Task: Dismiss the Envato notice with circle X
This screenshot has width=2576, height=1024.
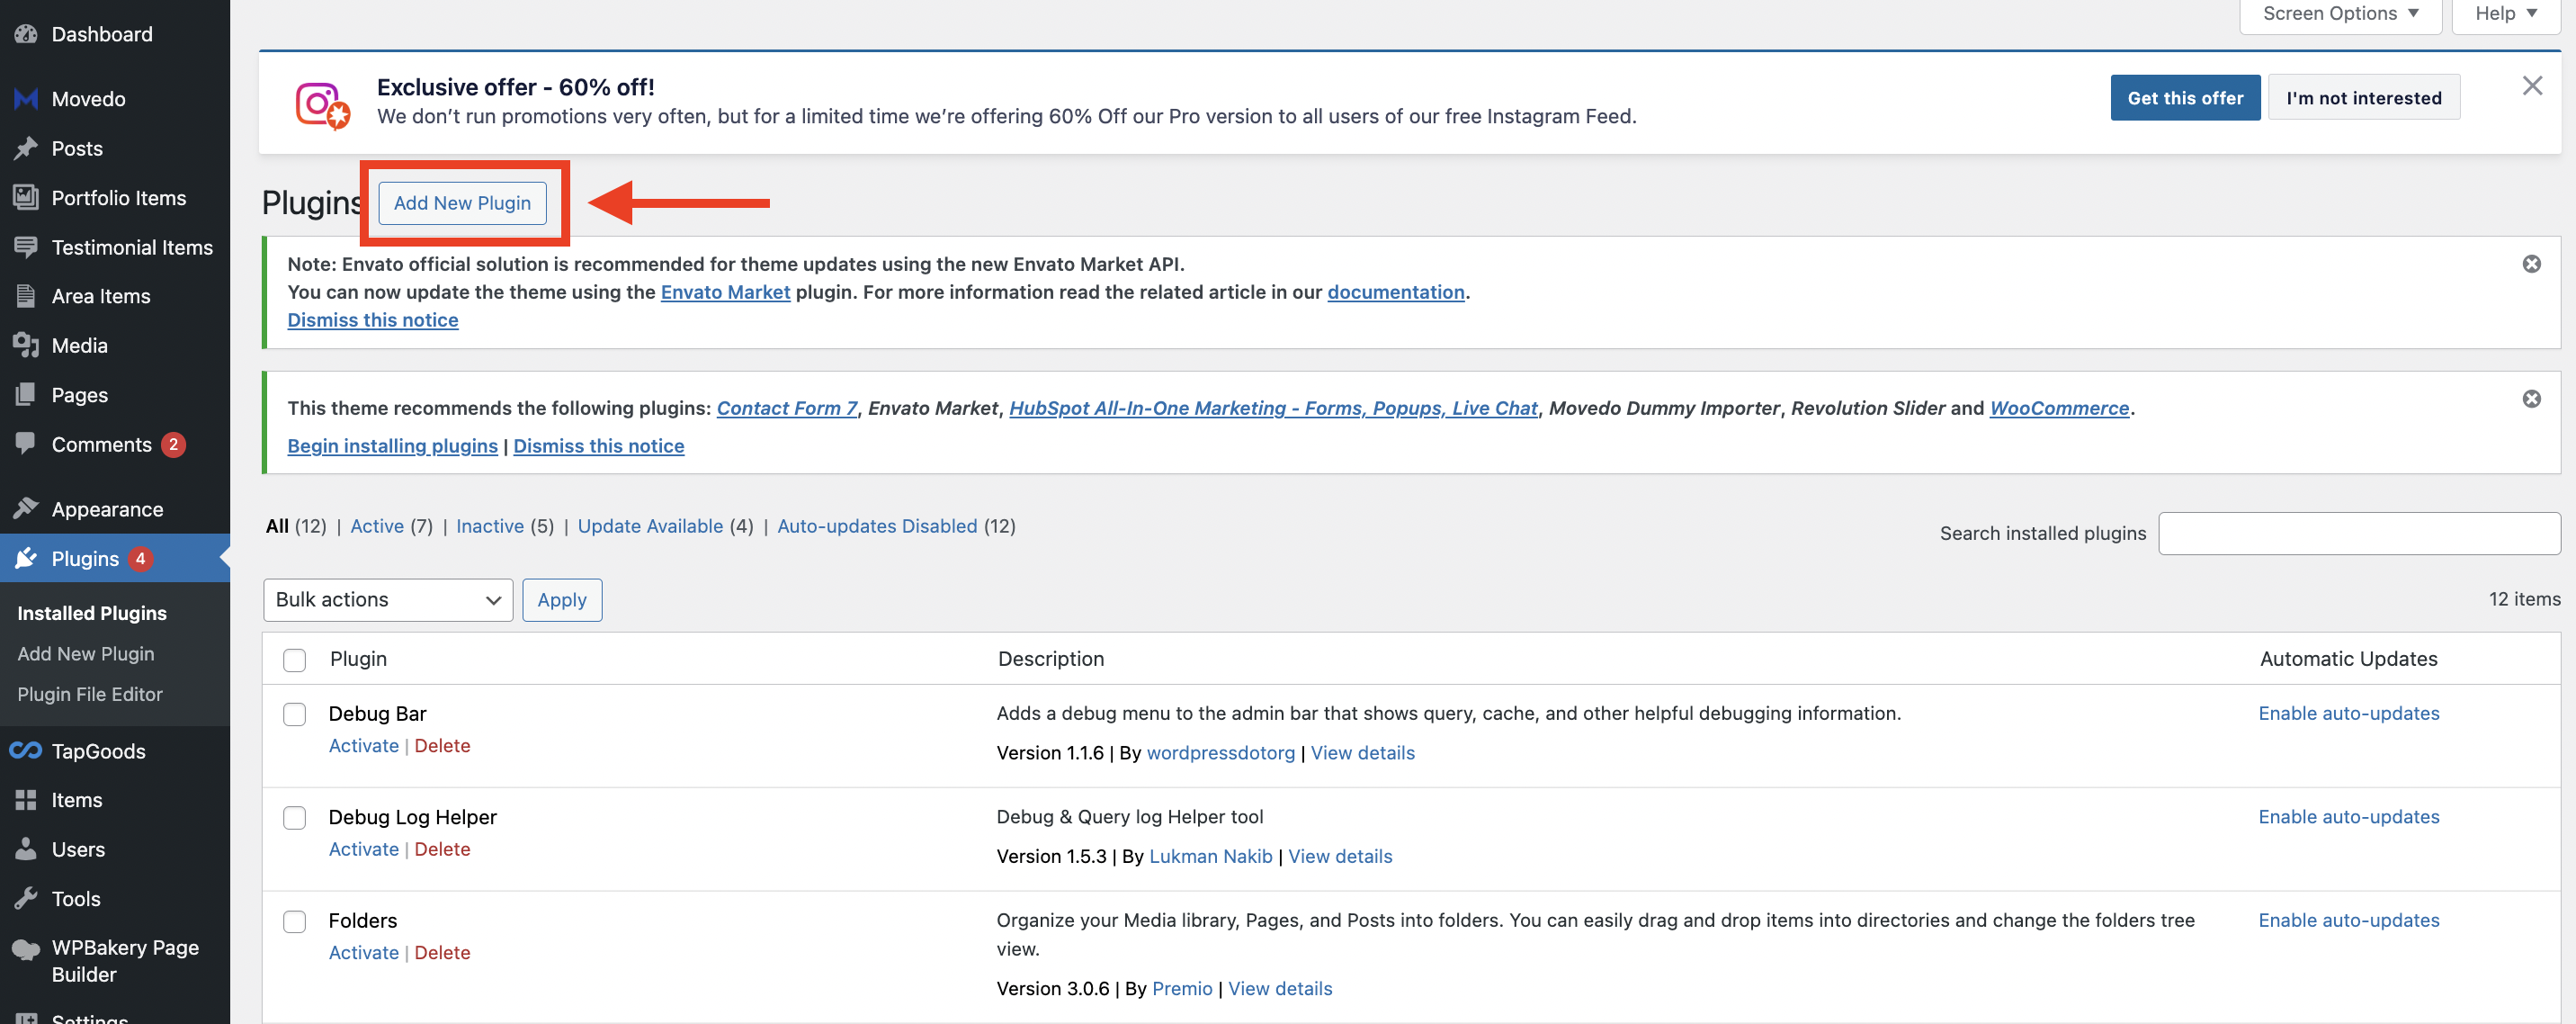Action: (2531, 264)
